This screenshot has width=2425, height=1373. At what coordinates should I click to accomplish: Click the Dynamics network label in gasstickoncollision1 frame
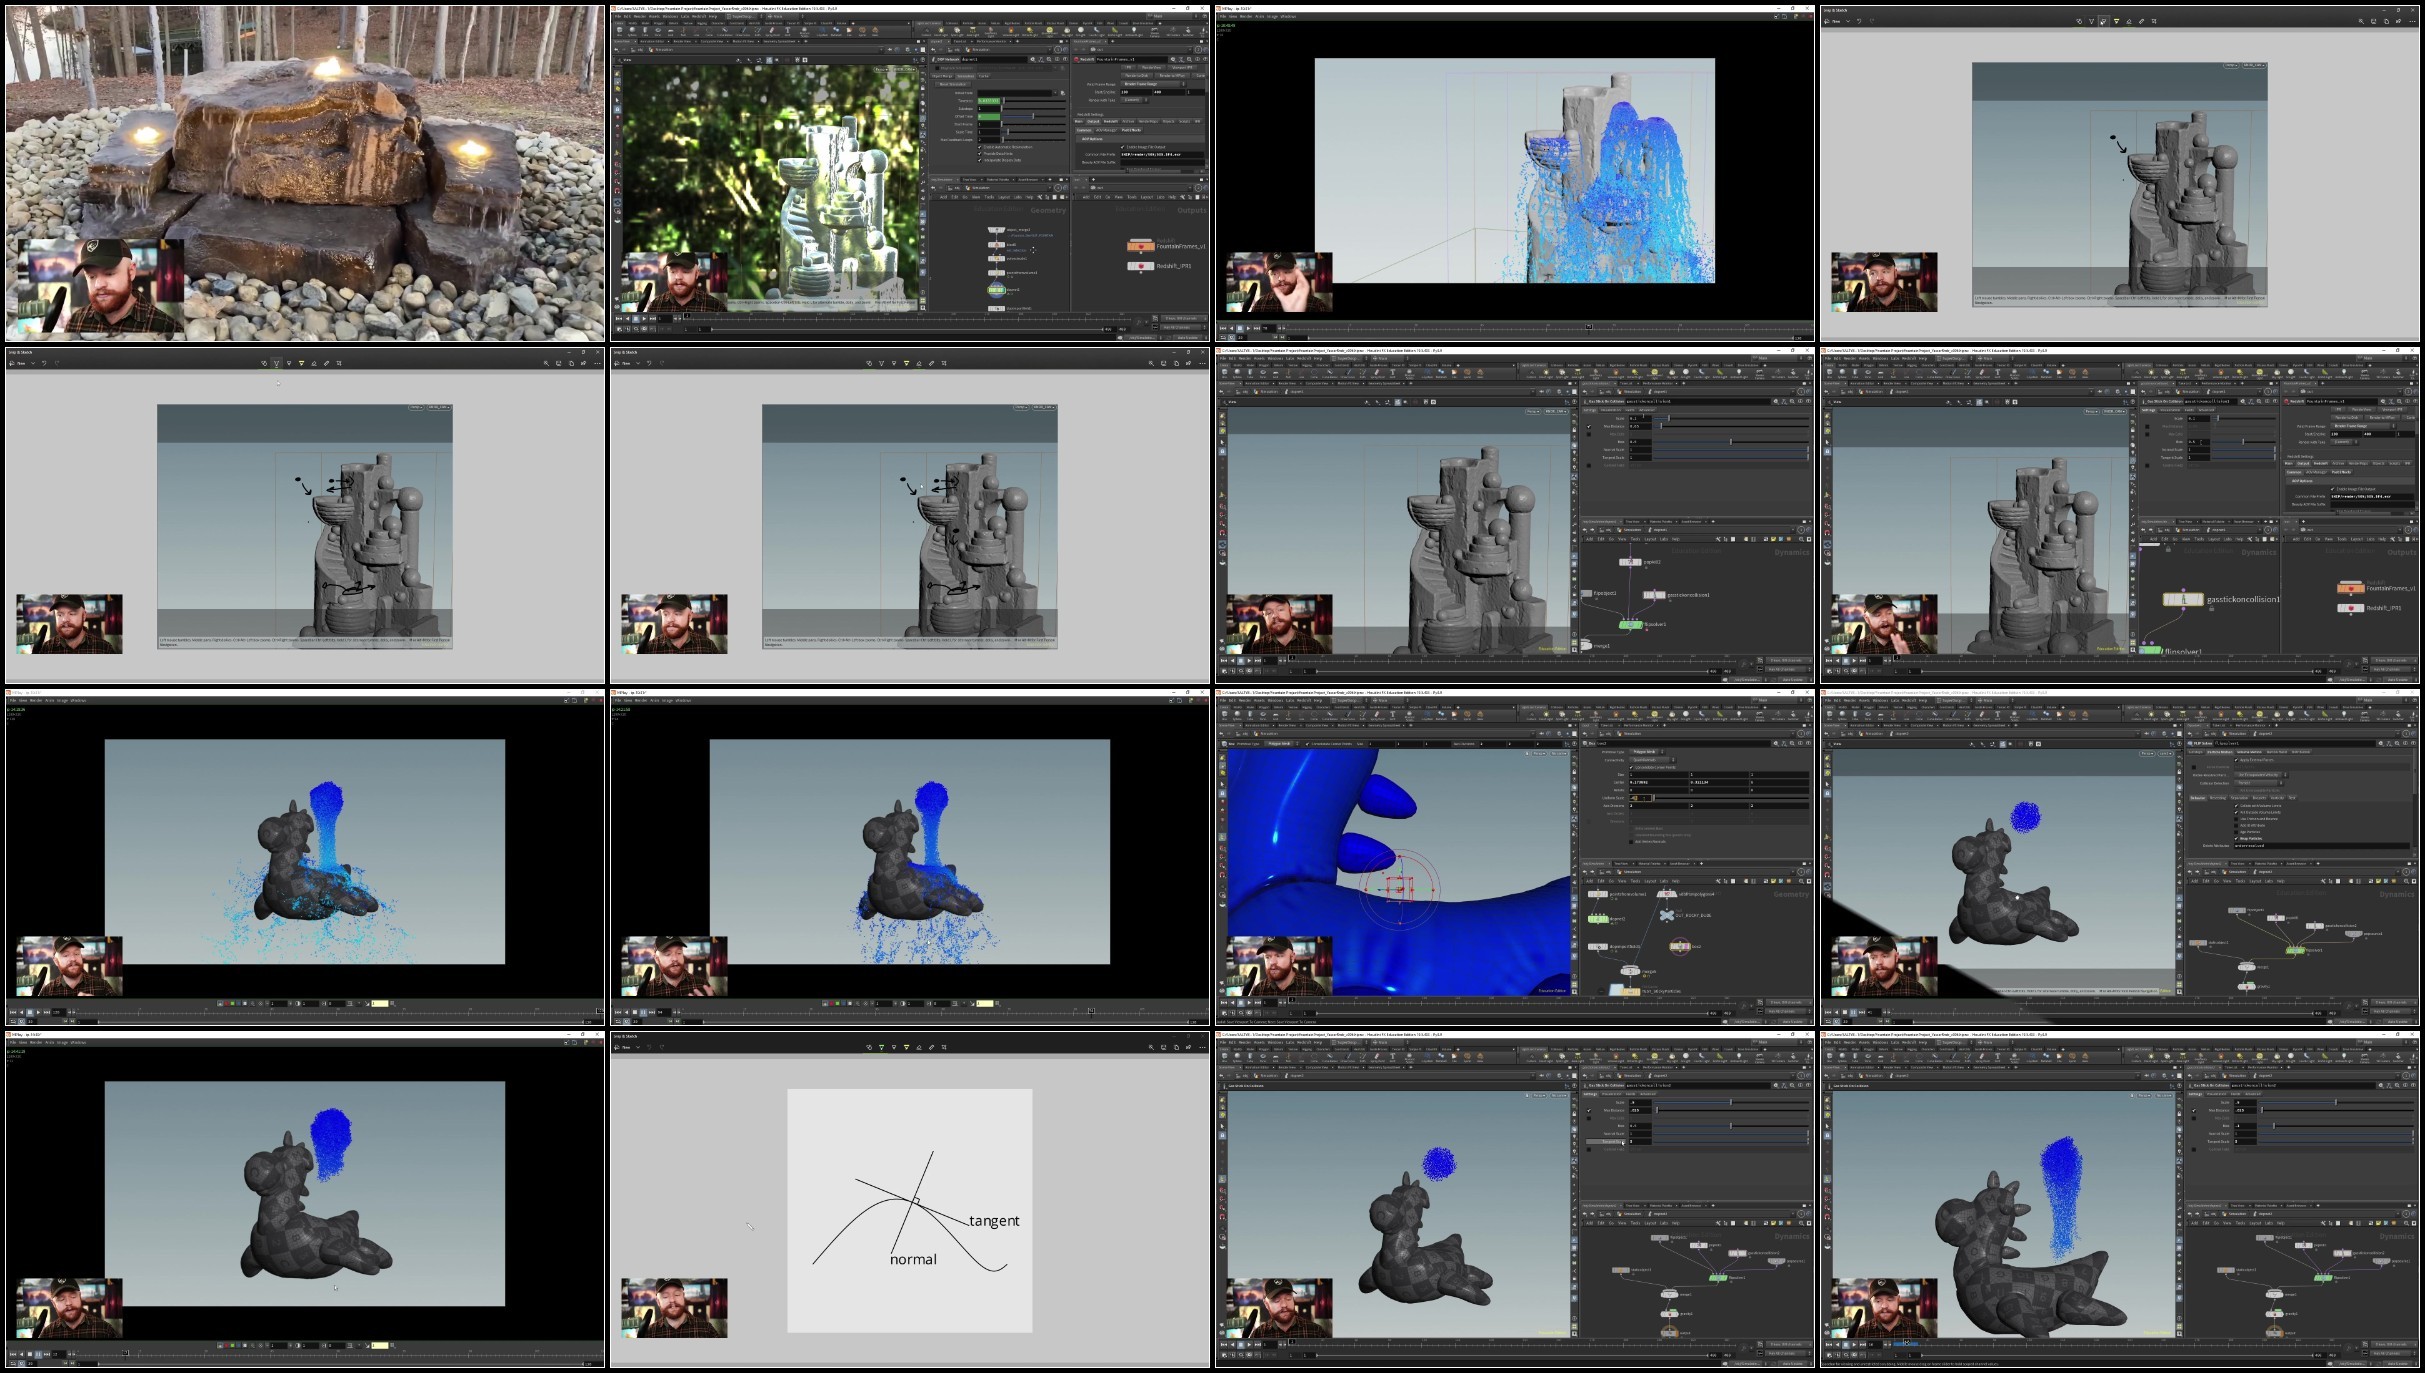point(2258,552)
